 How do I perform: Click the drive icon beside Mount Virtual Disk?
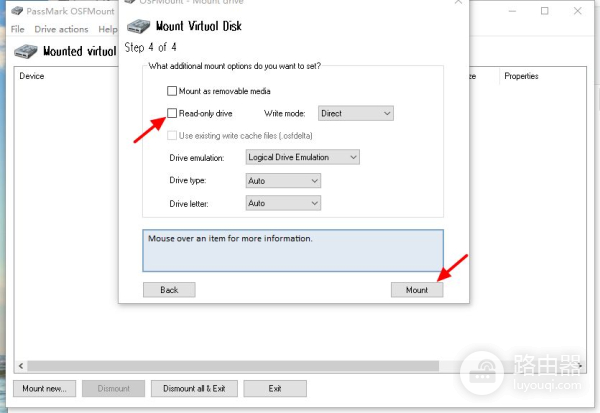(139, 26)
